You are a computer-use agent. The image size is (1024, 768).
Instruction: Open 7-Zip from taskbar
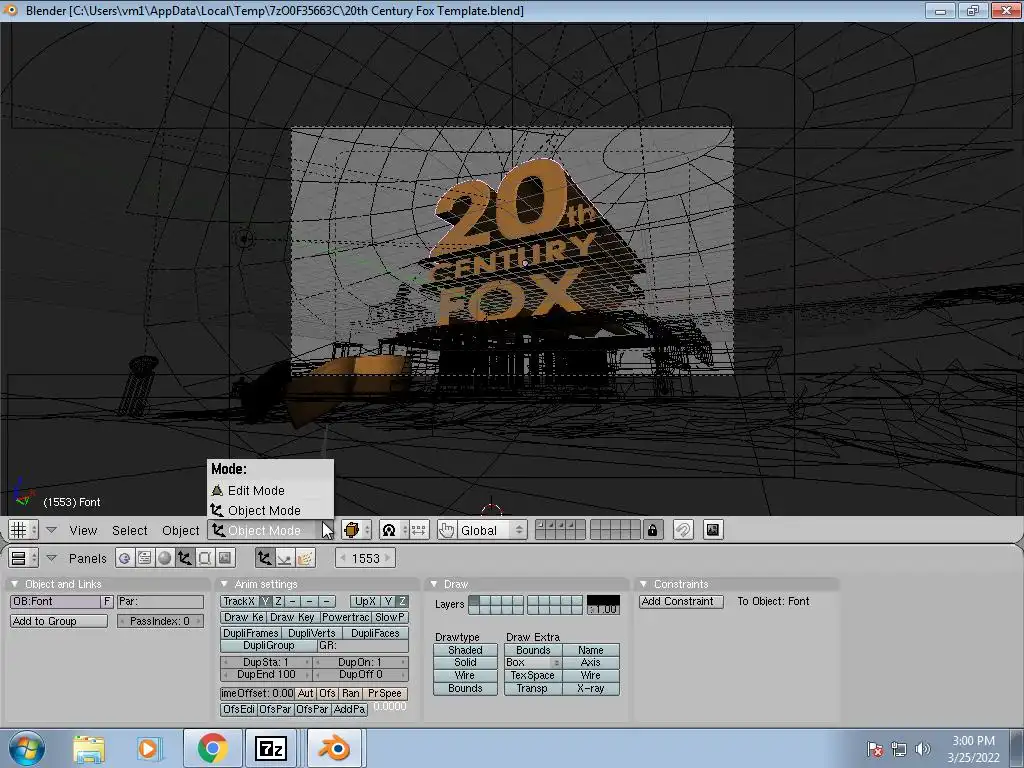click(271, 748)
